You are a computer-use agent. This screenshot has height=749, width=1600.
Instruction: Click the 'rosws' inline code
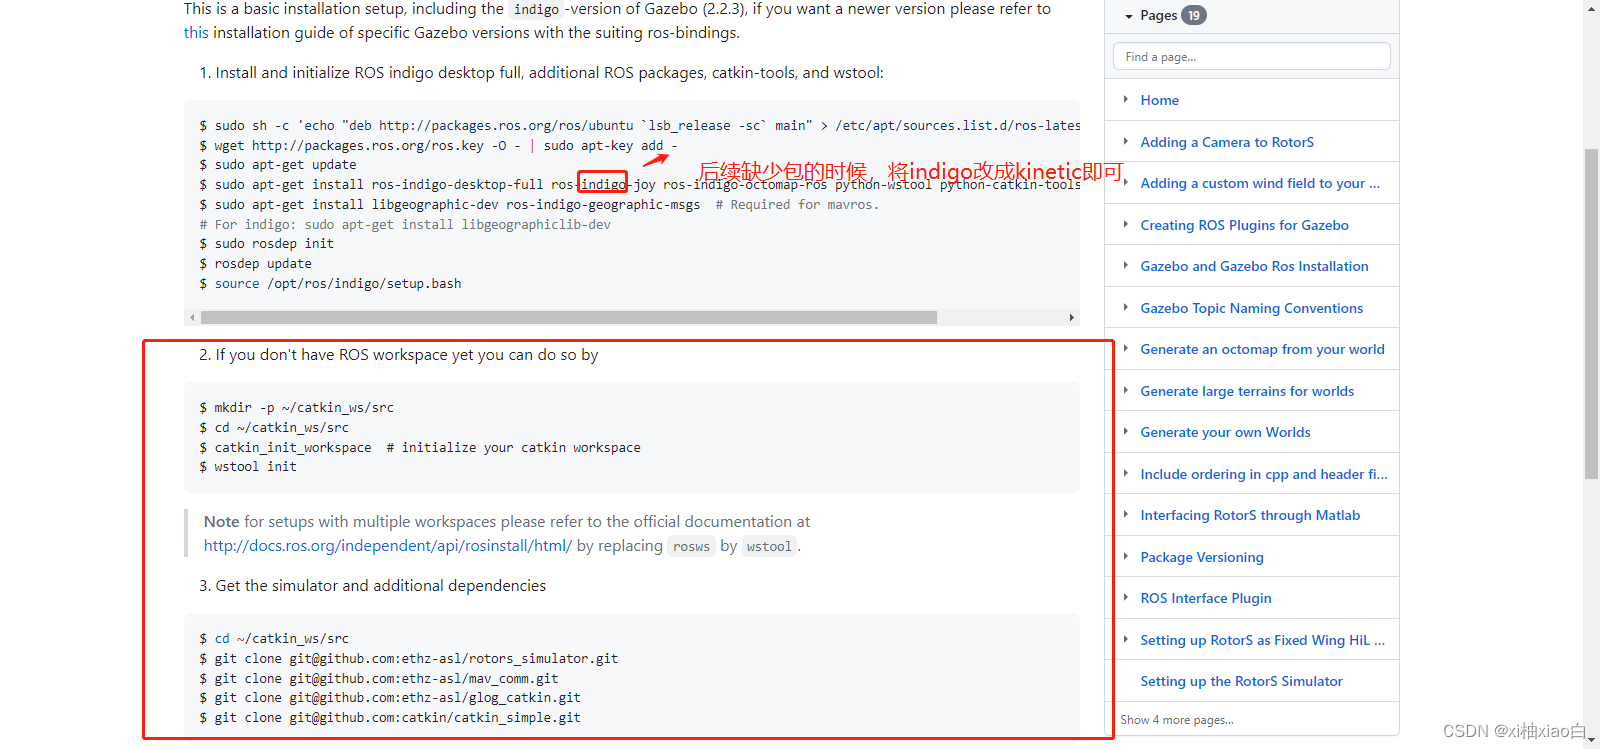(691, 547)
